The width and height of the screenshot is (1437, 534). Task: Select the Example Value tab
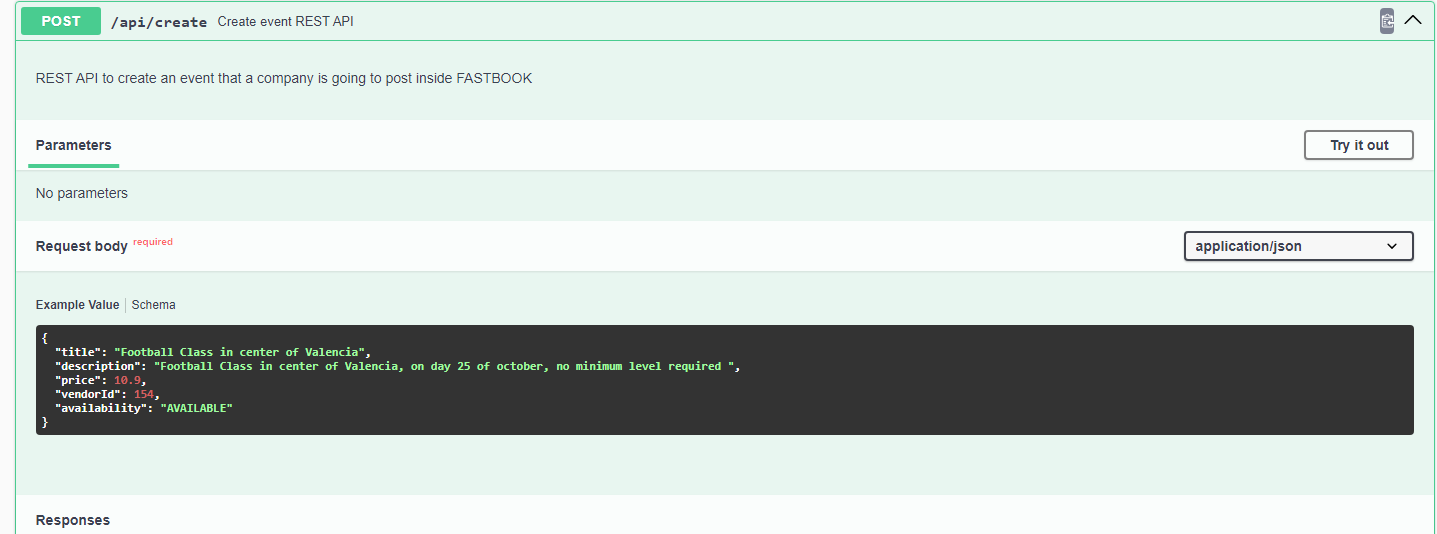coord(77,305)
